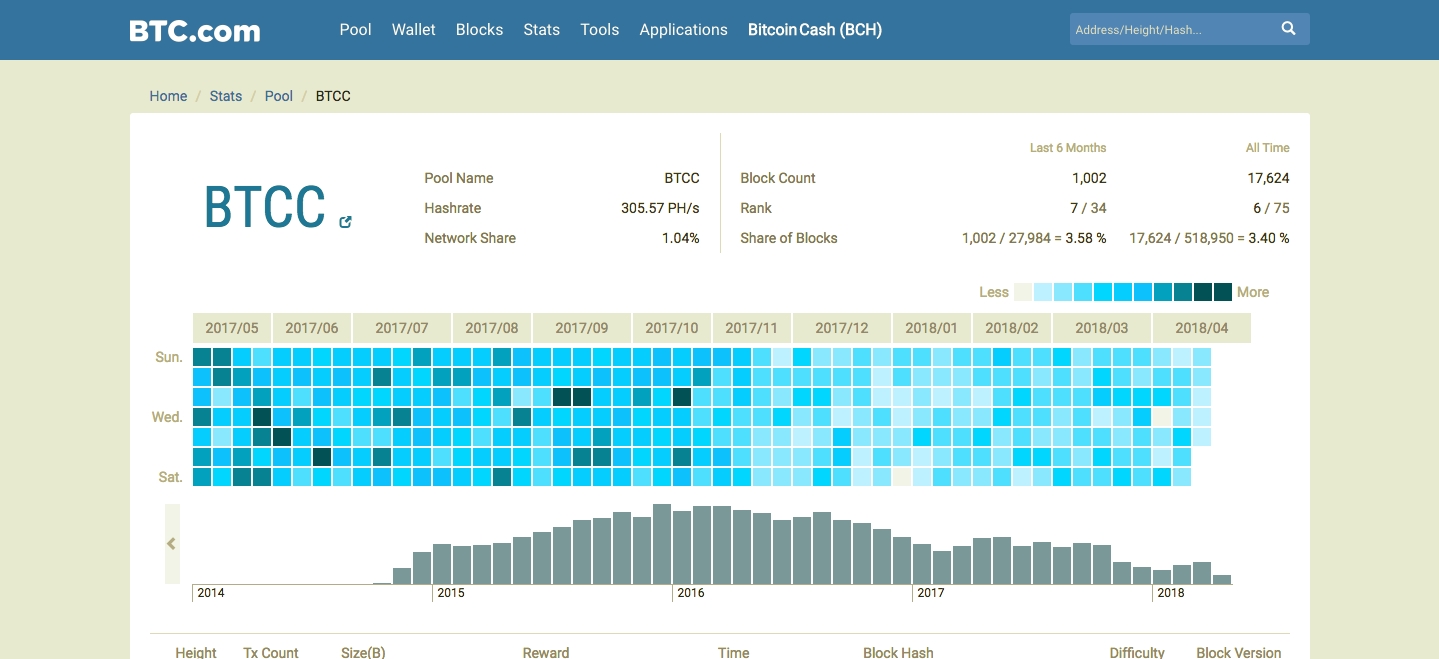Open the Tools navigation item
The image size is (1439, 659).
point(599,30)
